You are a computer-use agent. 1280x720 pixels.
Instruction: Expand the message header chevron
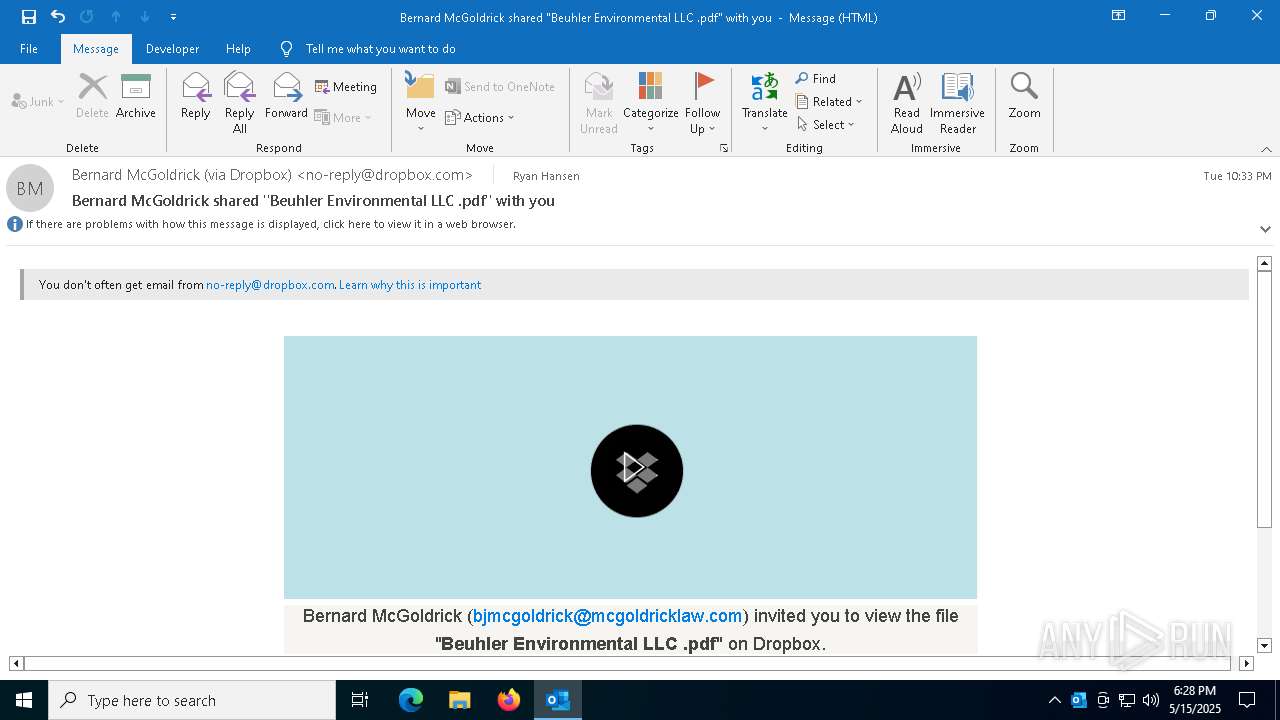[x=1265, y=229]
